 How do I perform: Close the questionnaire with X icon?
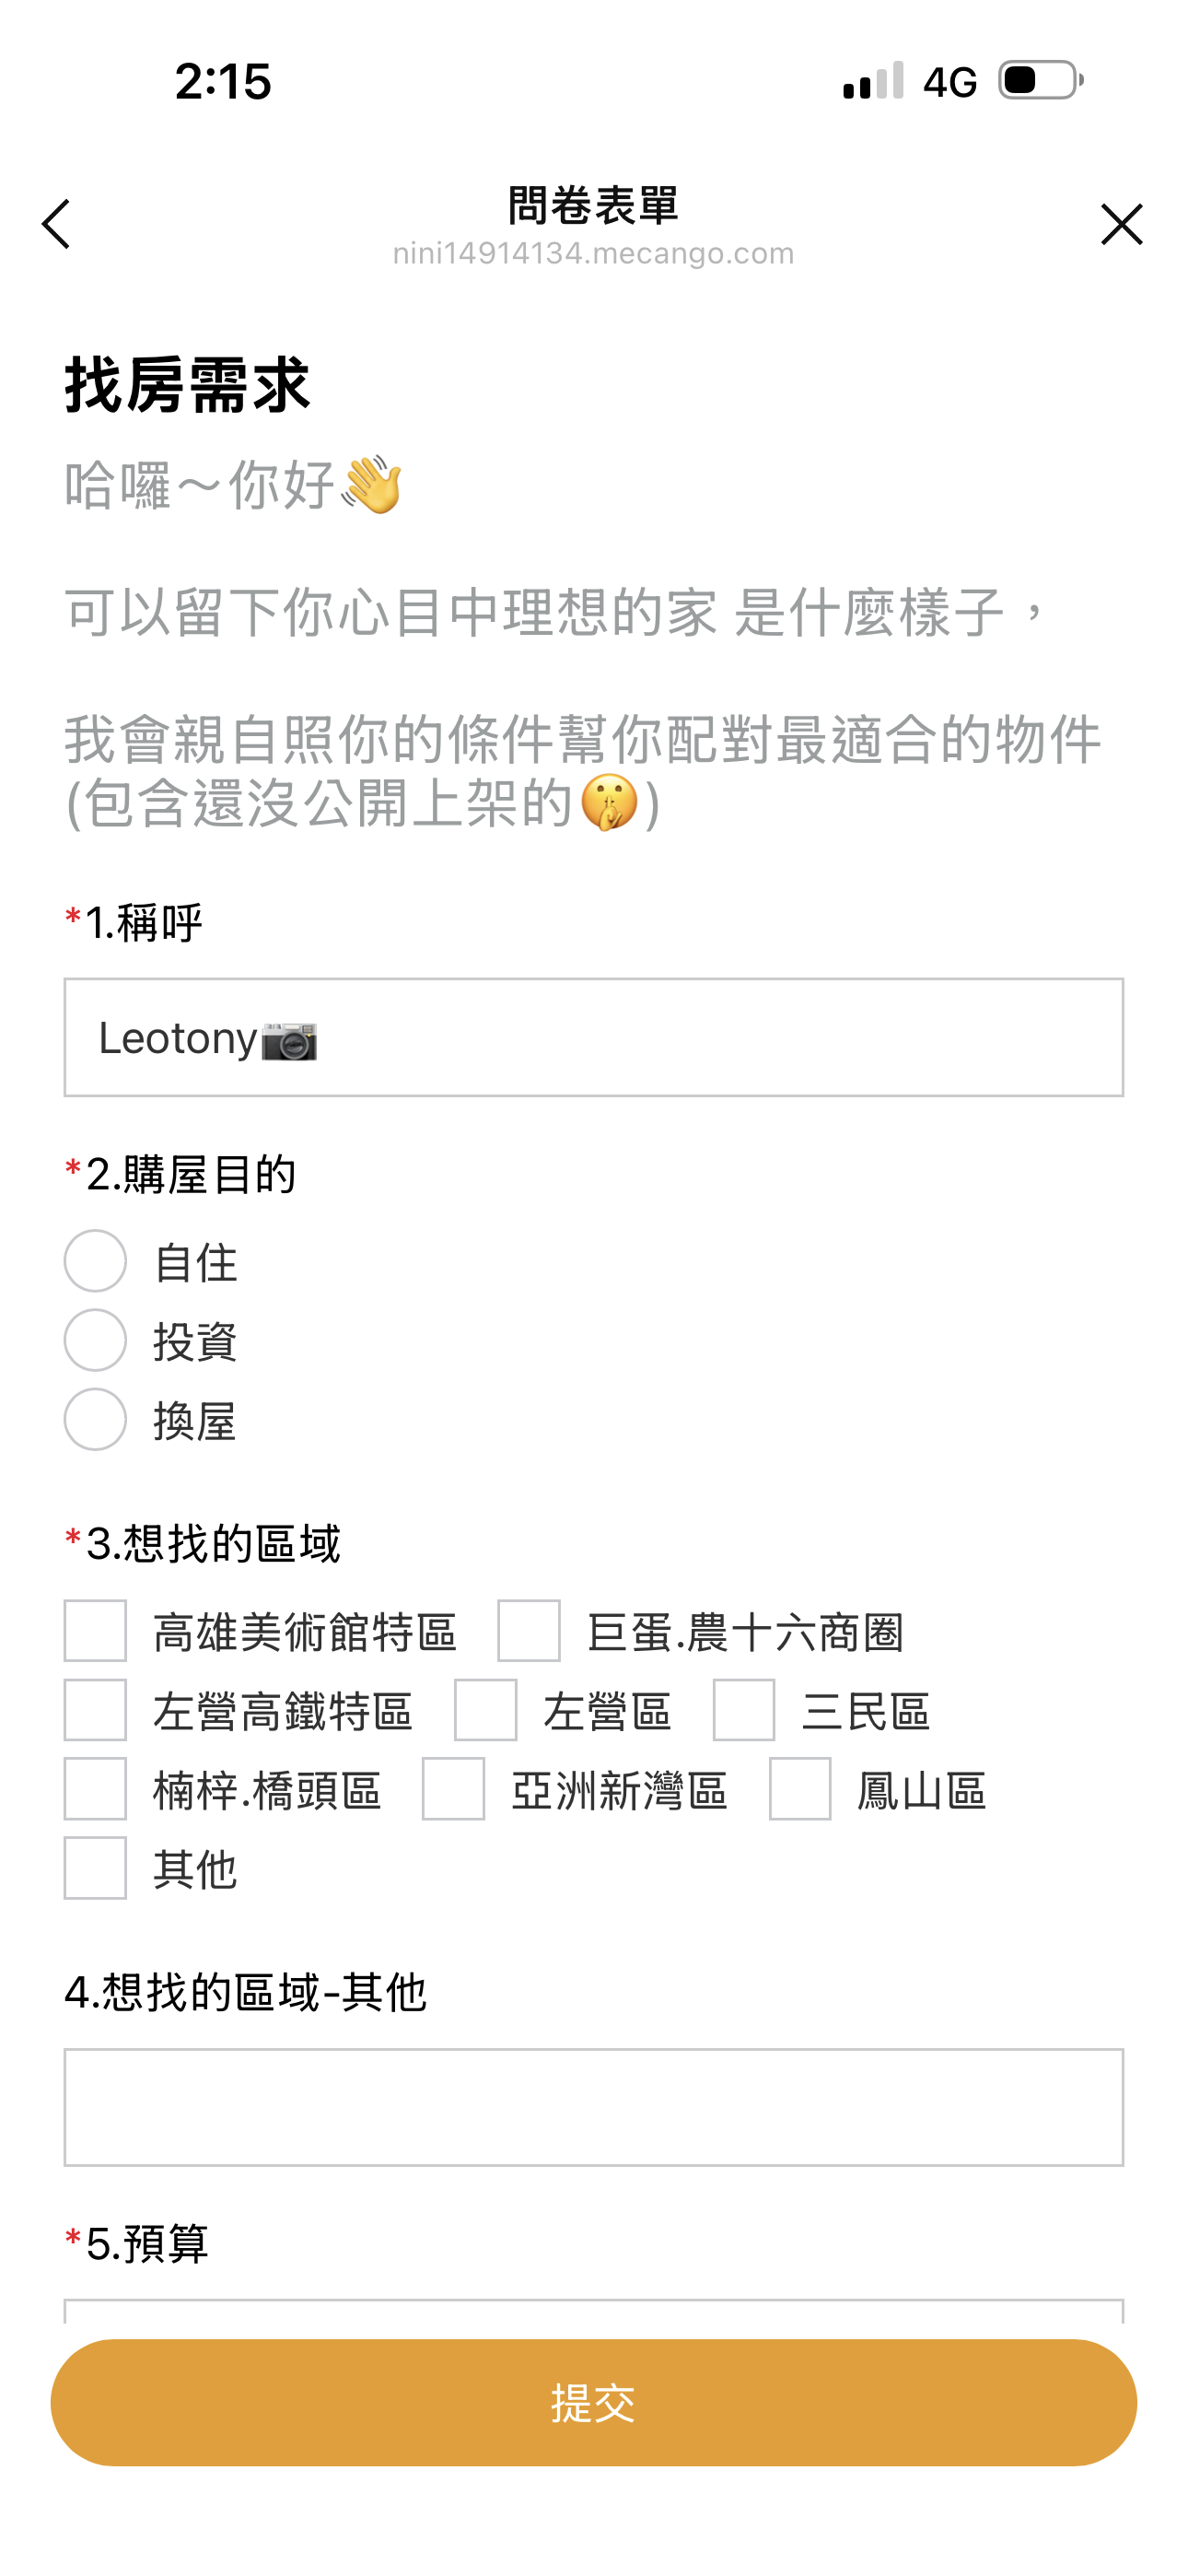[1121, 224]
